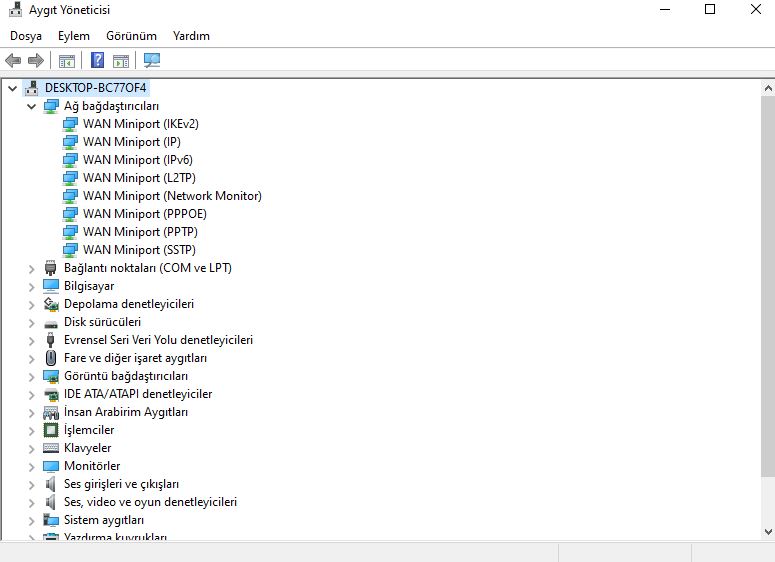The image size is (775, 562).
Task: Click the İnsan Arabirim Aygıtları icon
Action: coord(51,412)
